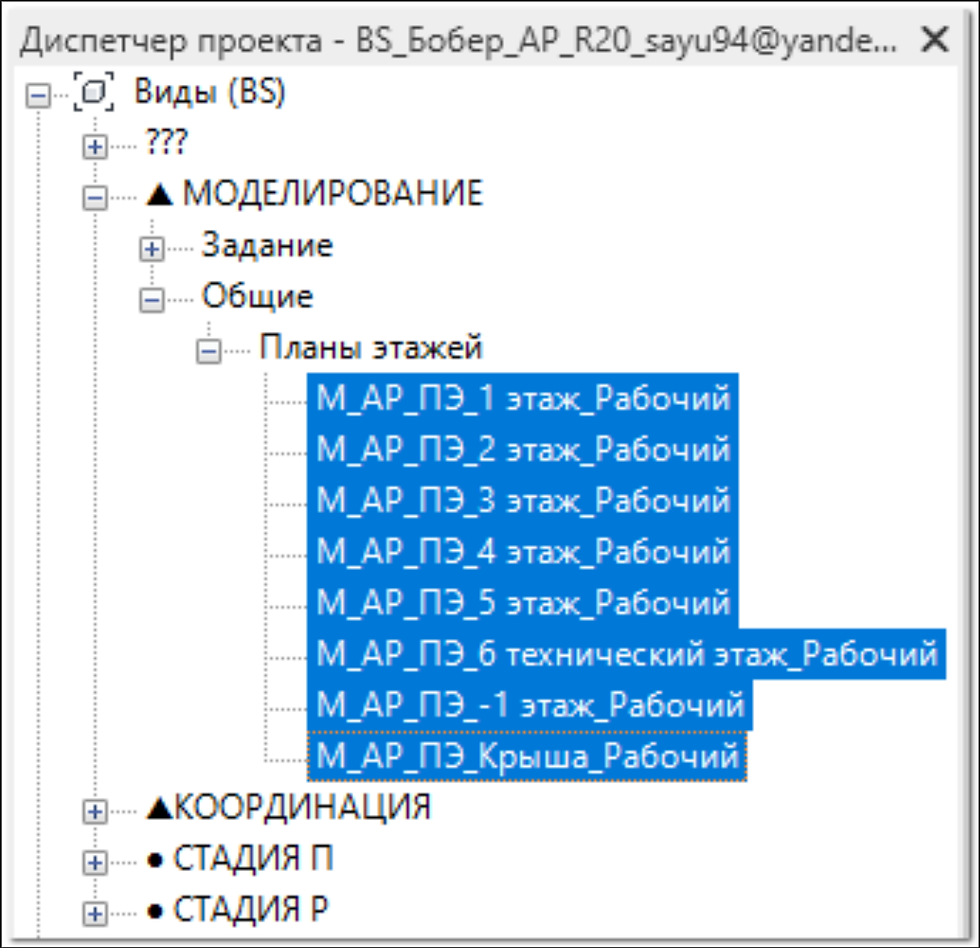Expand the Задание node
Viewport: 980px width, 948px height.
[x=152, y=249]
